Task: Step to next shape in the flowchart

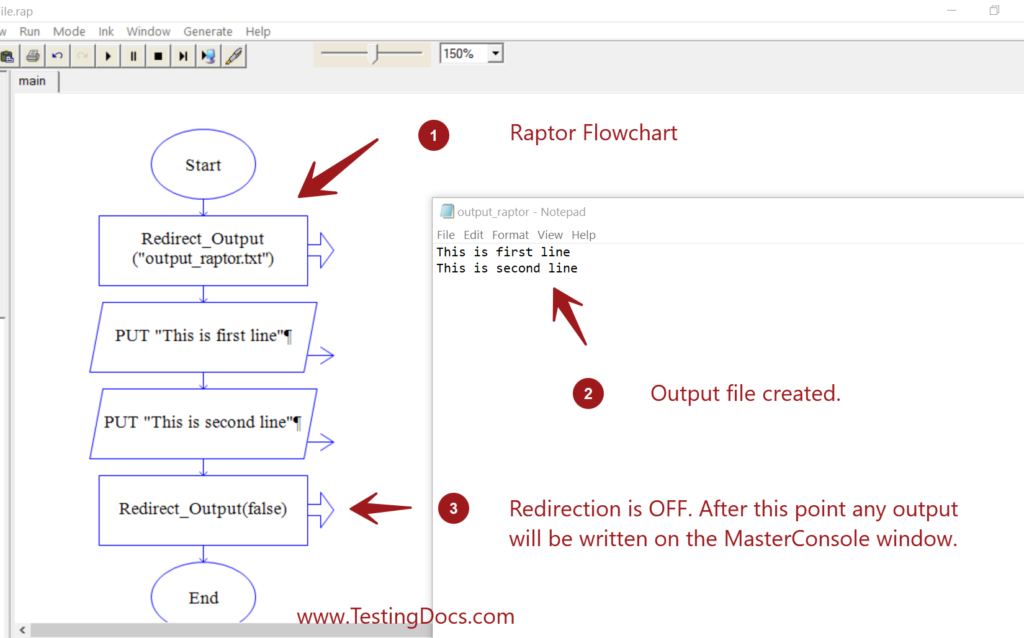Action: point(183,56)
